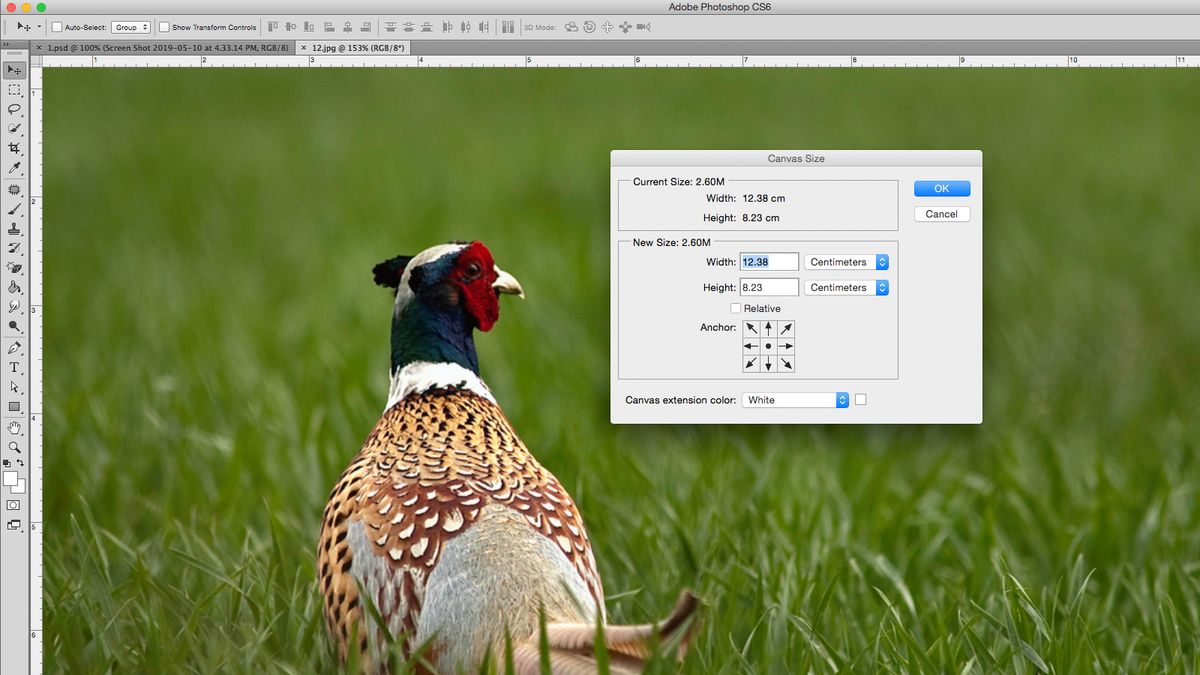1200x675 pixels.
Task: Click the canvas extension color swatch
Action: click(x=861, y=400)
